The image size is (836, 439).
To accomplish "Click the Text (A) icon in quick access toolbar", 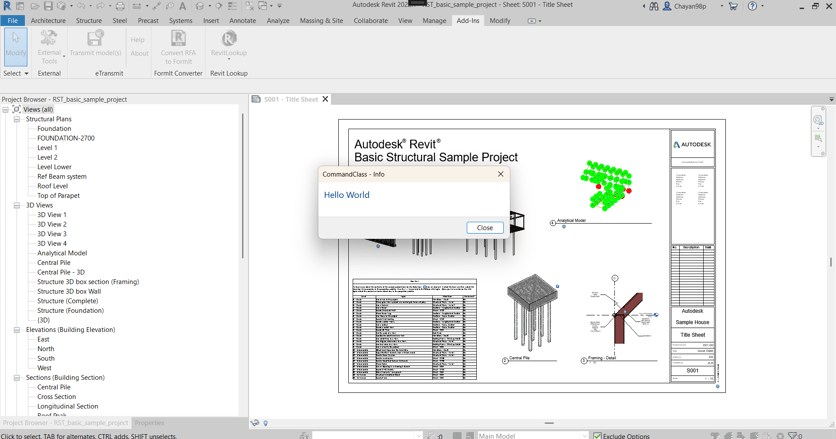I will [x=182, y=6].
